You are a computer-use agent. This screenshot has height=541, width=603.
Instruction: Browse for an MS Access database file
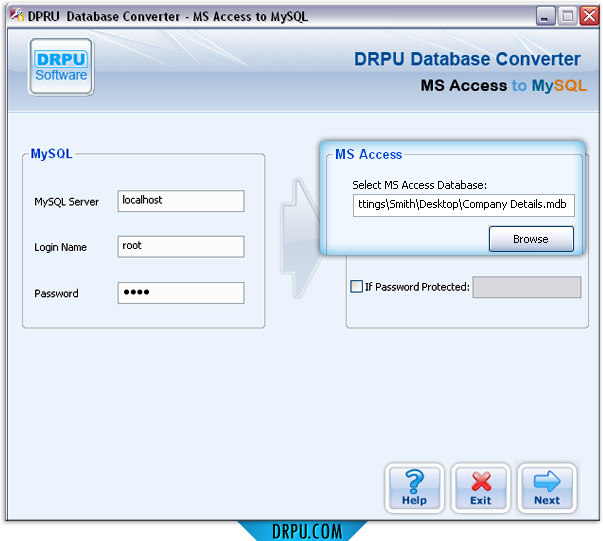[x=531, y=239]
